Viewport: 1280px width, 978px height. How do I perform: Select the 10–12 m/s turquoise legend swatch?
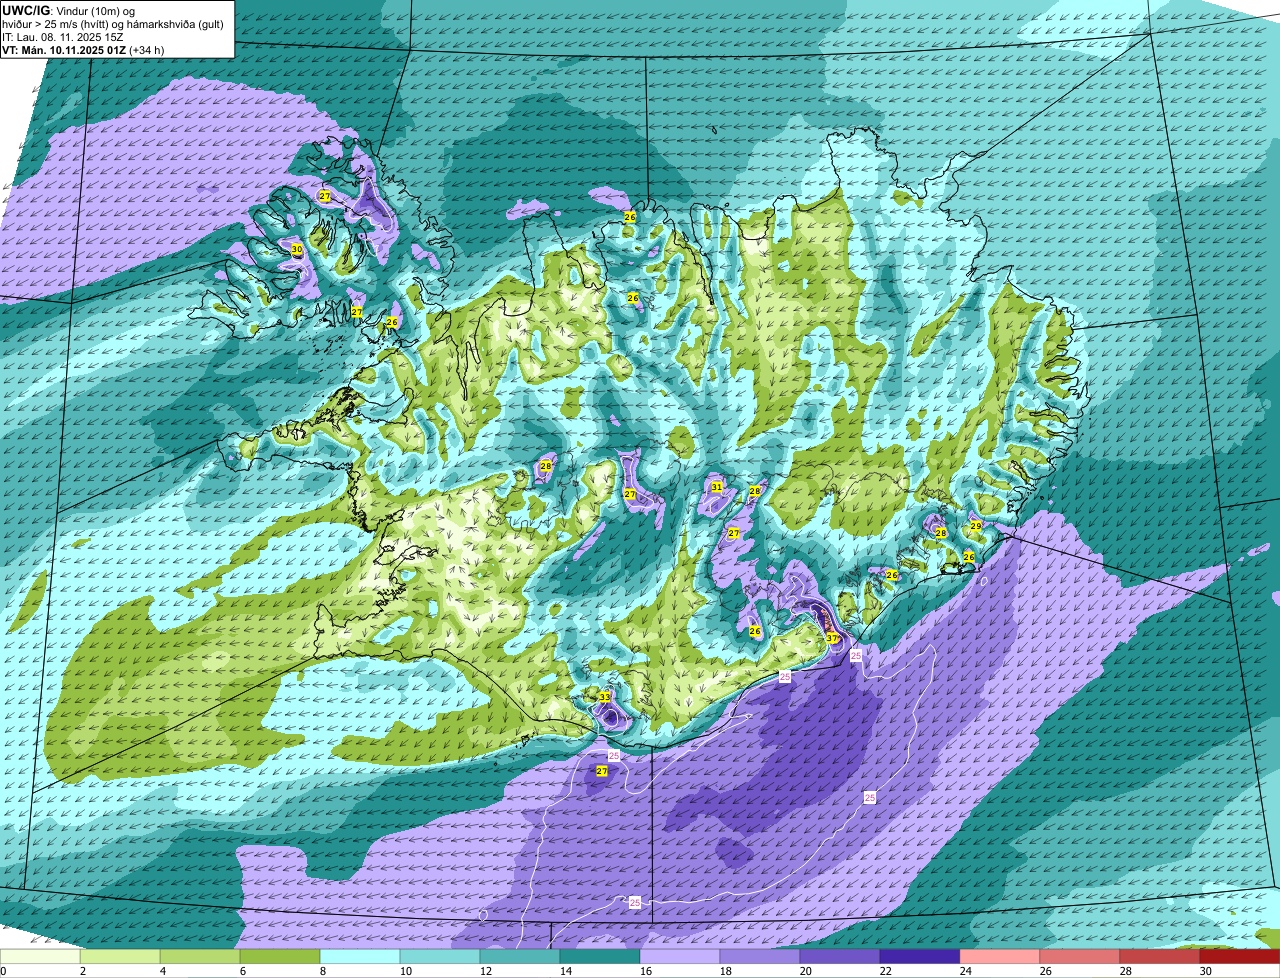point(440,956)
